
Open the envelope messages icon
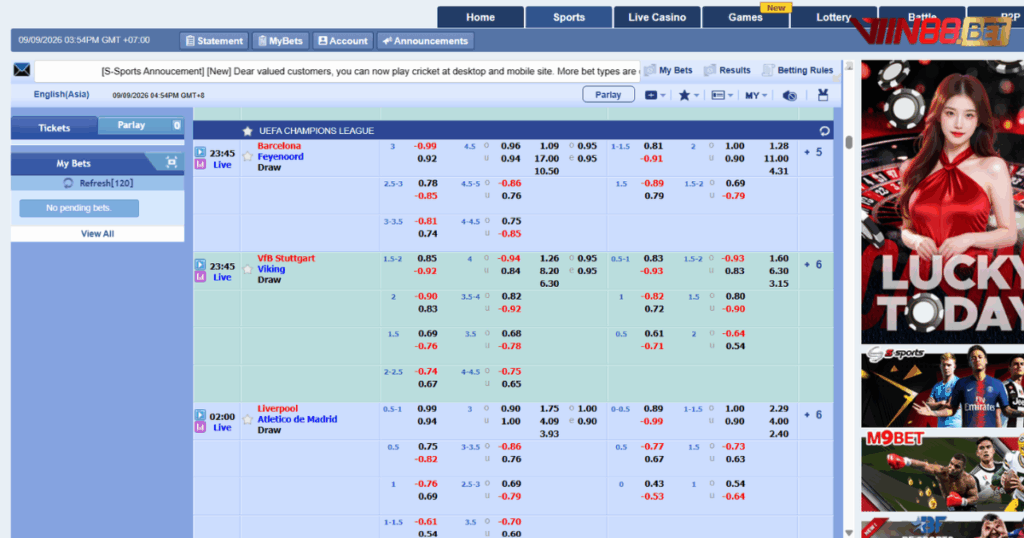(22, 70)
